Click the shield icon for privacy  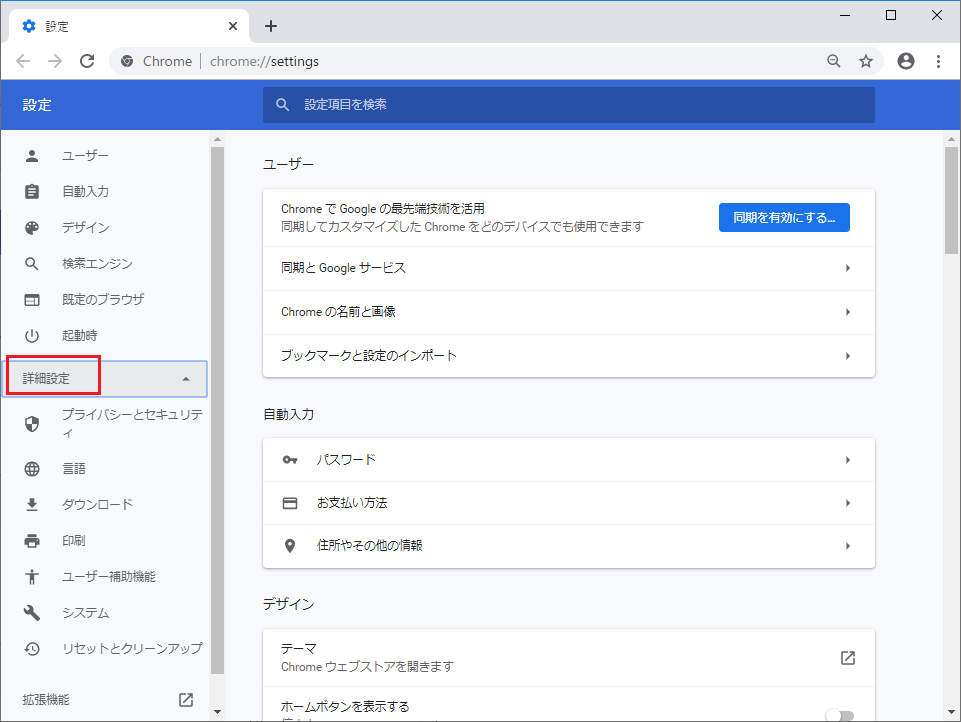(x=32, y=424)
